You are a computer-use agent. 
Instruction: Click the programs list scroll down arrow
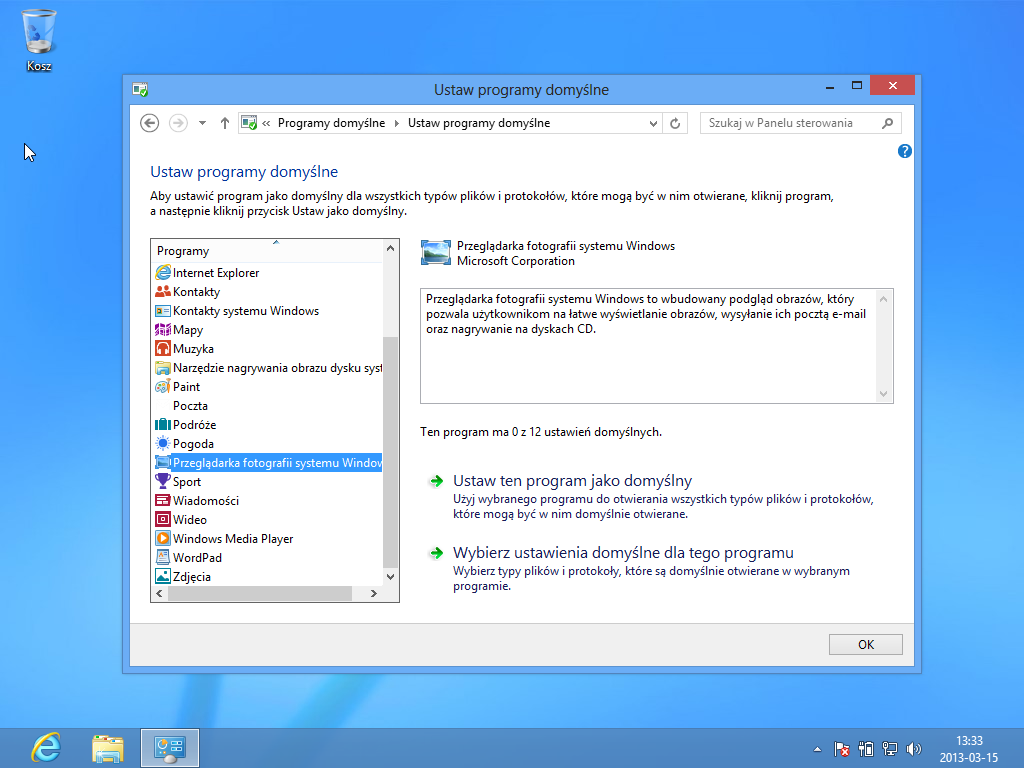click(x=391, y=576)
